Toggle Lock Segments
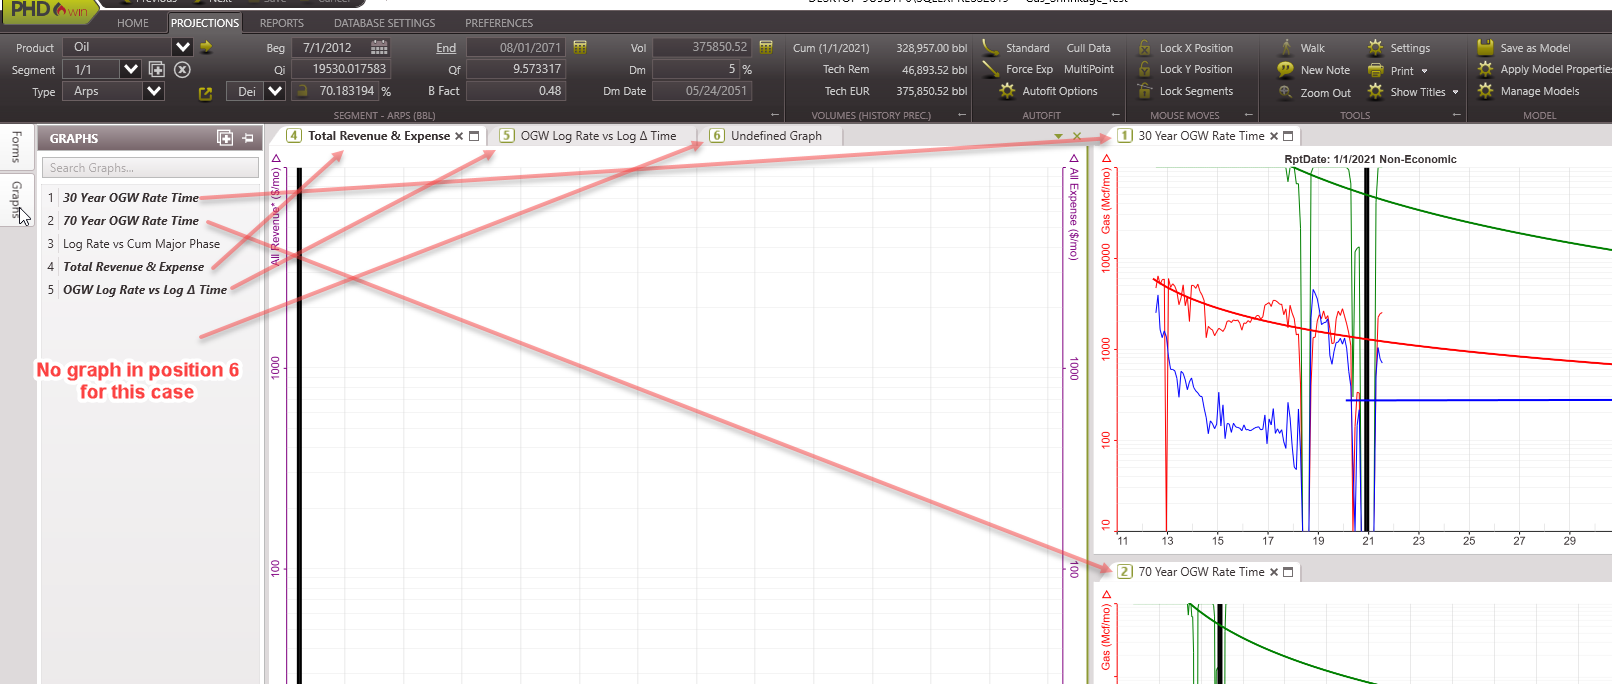Screen dimensions: 1612x684 [x=1185, y=91]
